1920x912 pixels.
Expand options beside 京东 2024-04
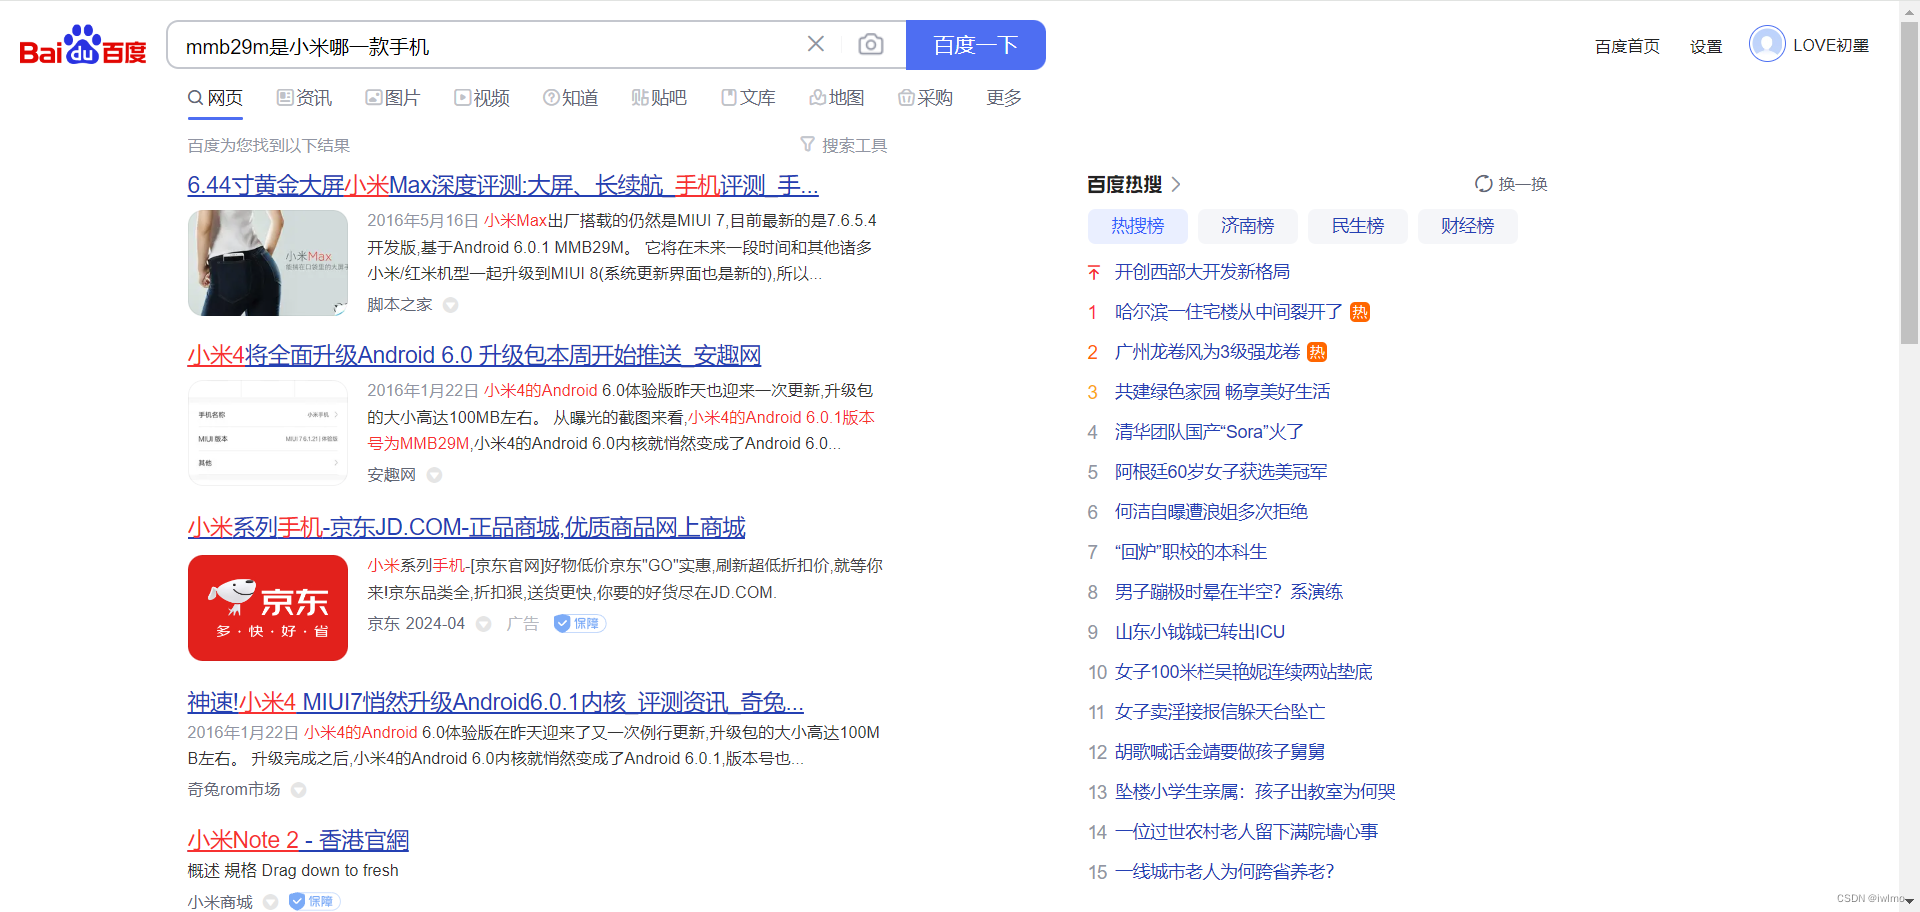pyautogui.click(x=484, y=624)
